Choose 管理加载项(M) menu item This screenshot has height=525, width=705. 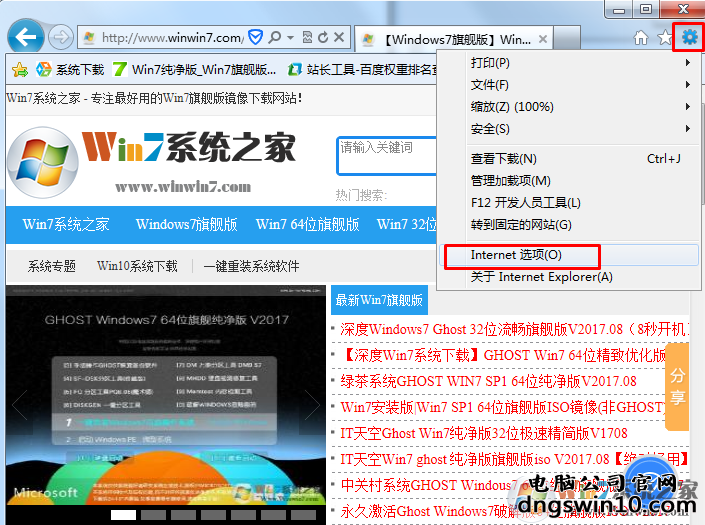(569, 181)
